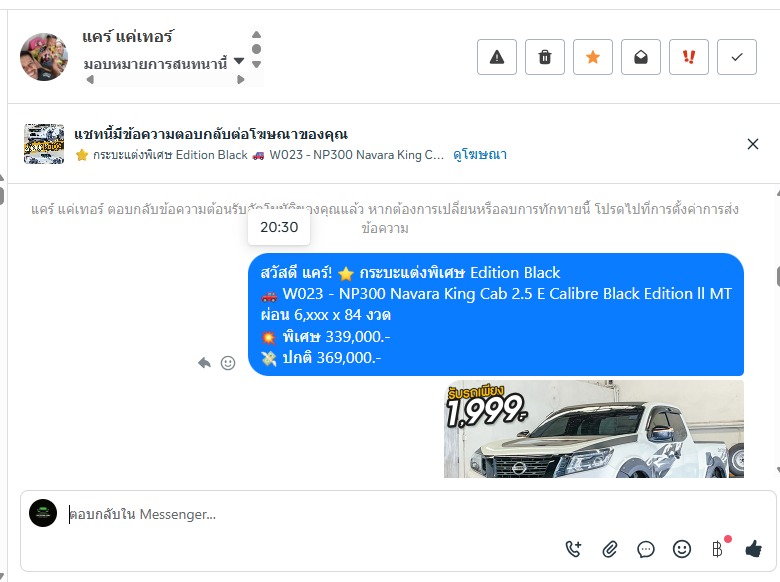The height and width of the screenshot is (582, 780).
Task: Add emoji reaction to the message
Action: (228, 363)
